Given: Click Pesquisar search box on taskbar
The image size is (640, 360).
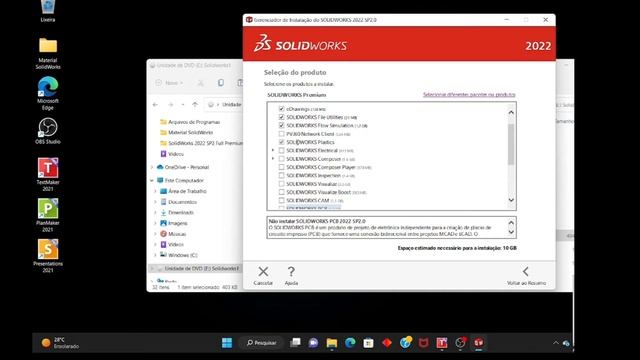Looking at the screenshot, I should point(262,343).
